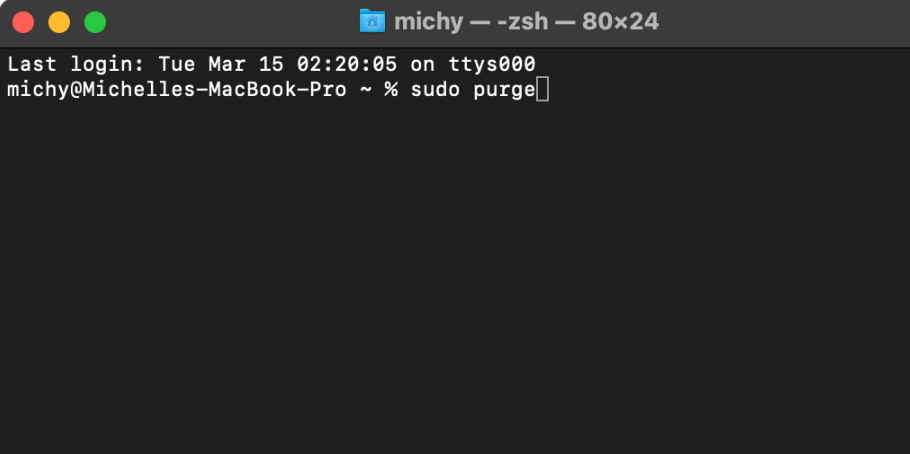Screen dimensions: 910x454
Task: Click the tilde directory in the prompt
Action: (x=364, y=90)
